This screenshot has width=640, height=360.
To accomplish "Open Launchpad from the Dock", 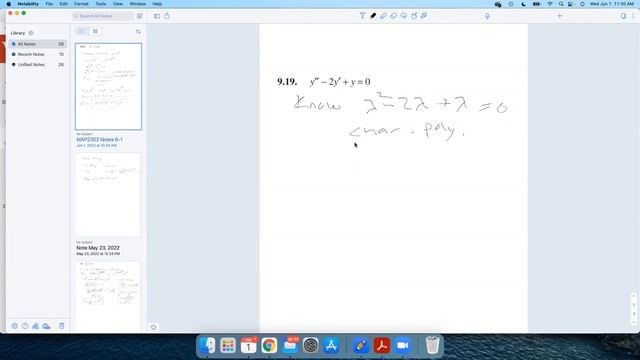I will 228,345.
